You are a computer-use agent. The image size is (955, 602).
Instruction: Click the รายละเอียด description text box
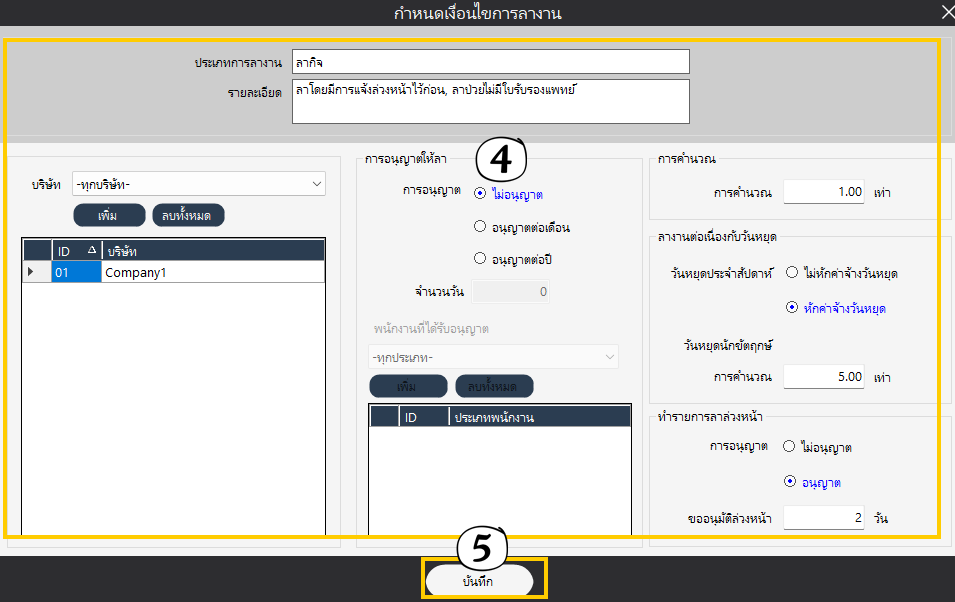(490, 101)
